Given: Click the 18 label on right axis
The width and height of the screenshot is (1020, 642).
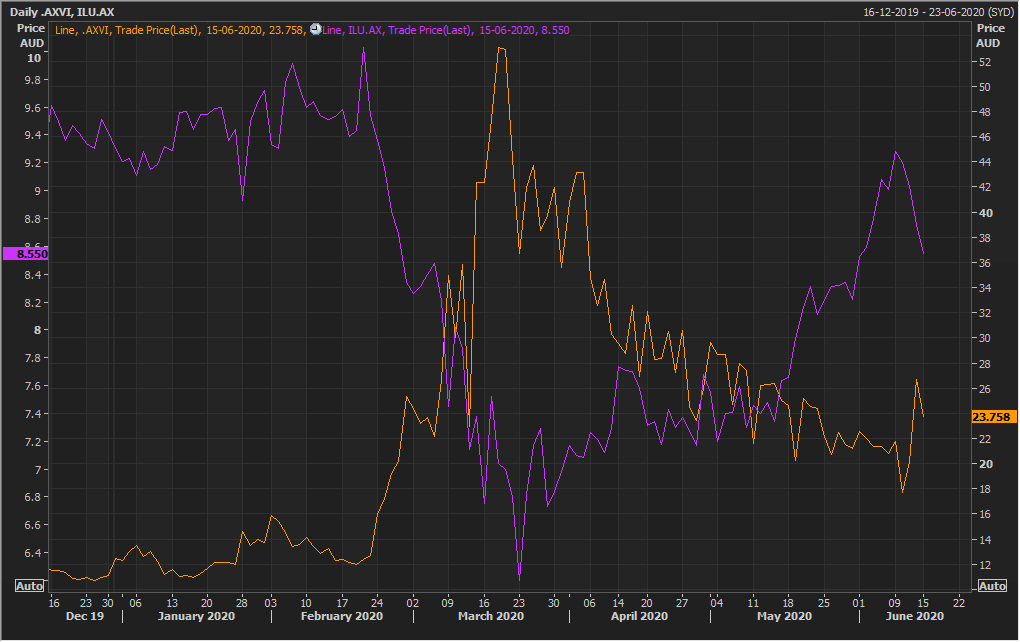Looking at the screenshot, I should (x=985, y=490).
